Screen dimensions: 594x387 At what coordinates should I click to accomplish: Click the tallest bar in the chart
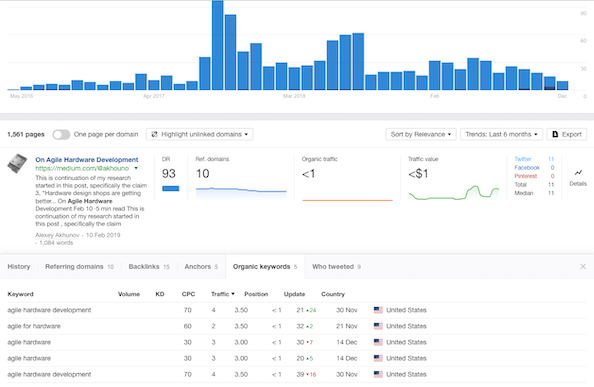[217, 45]
